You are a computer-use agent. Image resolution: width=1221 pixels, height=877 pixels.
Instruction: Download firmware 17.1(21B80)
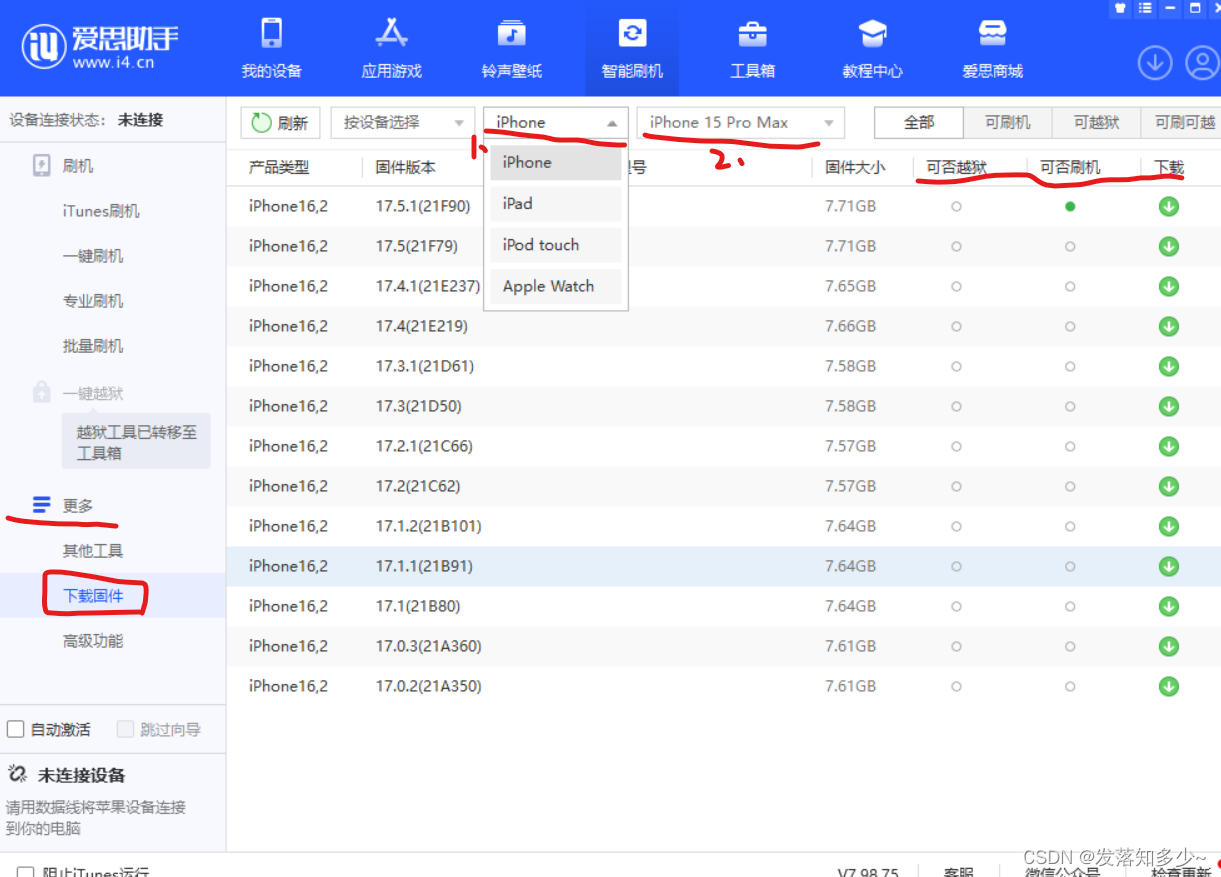coord(1168,606)
